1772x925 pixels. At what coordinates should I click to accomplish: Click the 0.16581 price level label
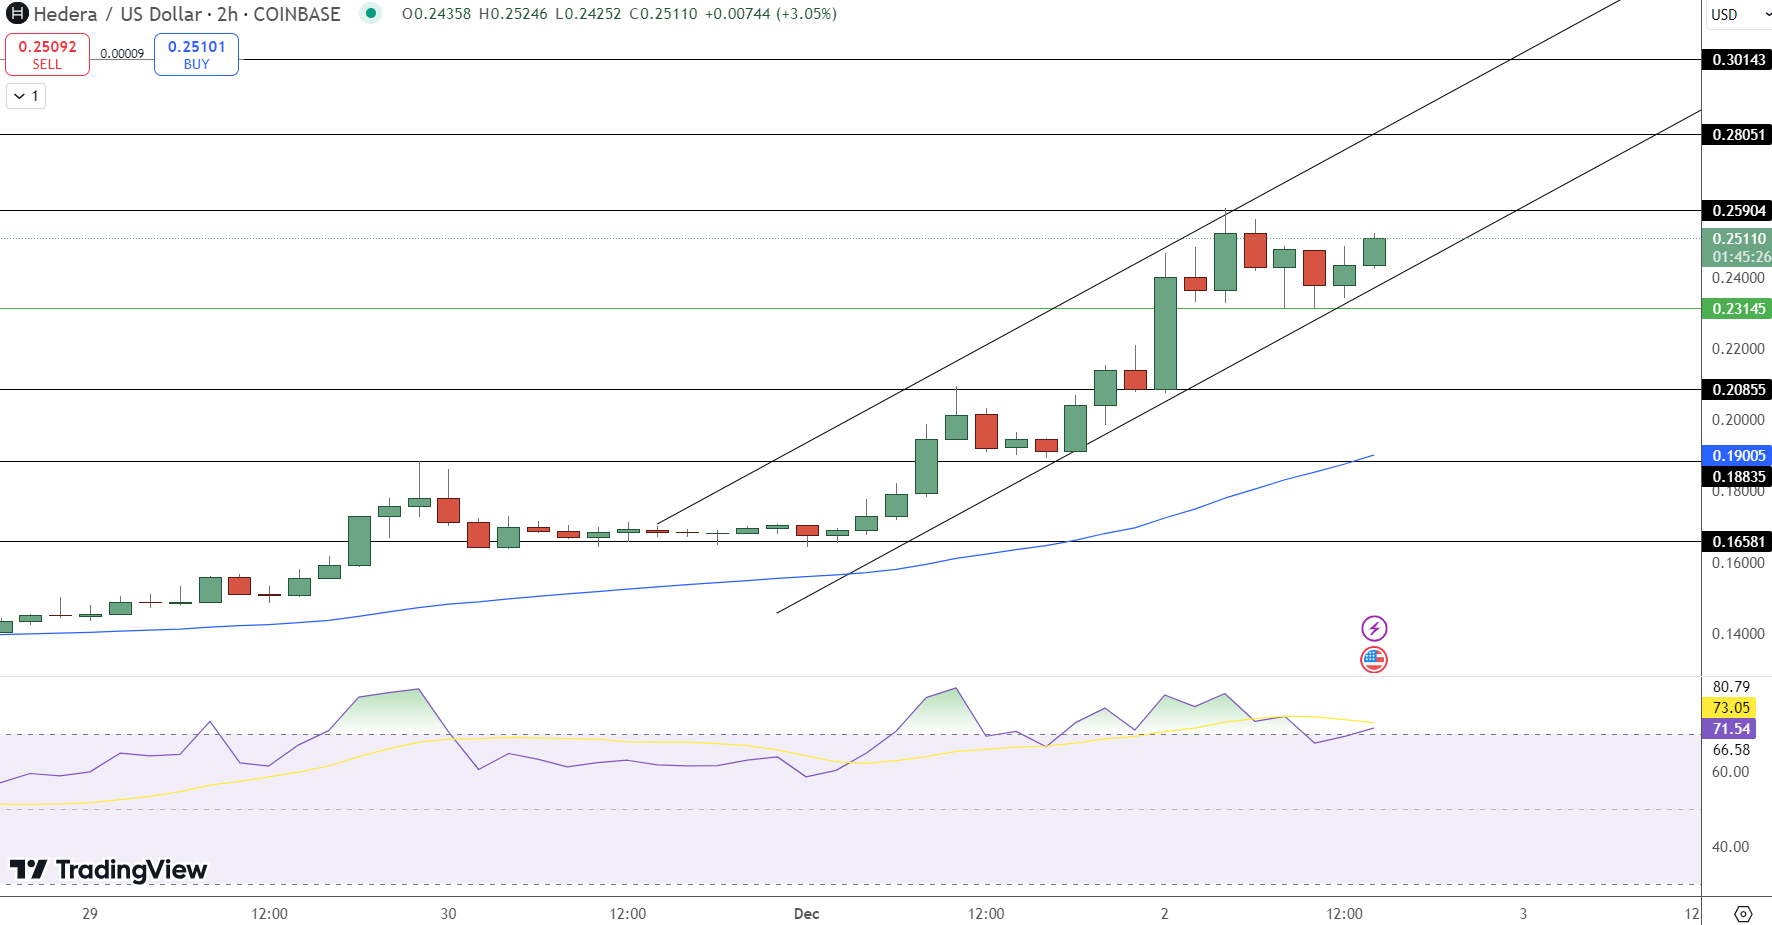coord(1737,542)
